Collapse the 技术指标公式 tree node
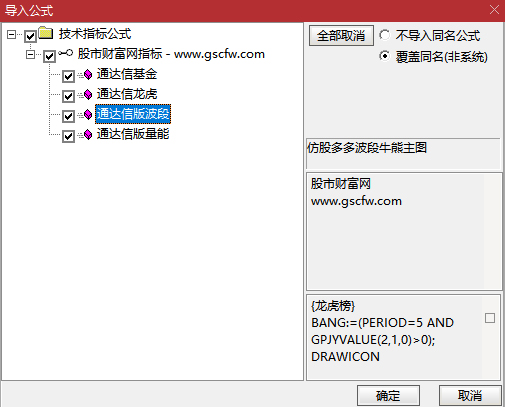The width and height of the screenshot is (505, 407). (x=11, y=34)
